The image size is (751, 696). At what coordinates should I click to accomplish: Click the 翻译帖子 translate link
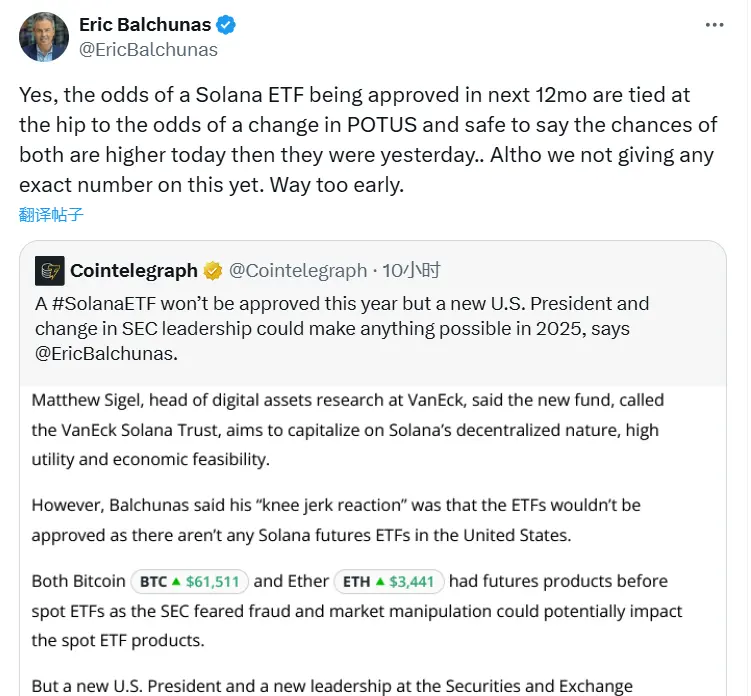coord(51,214)
